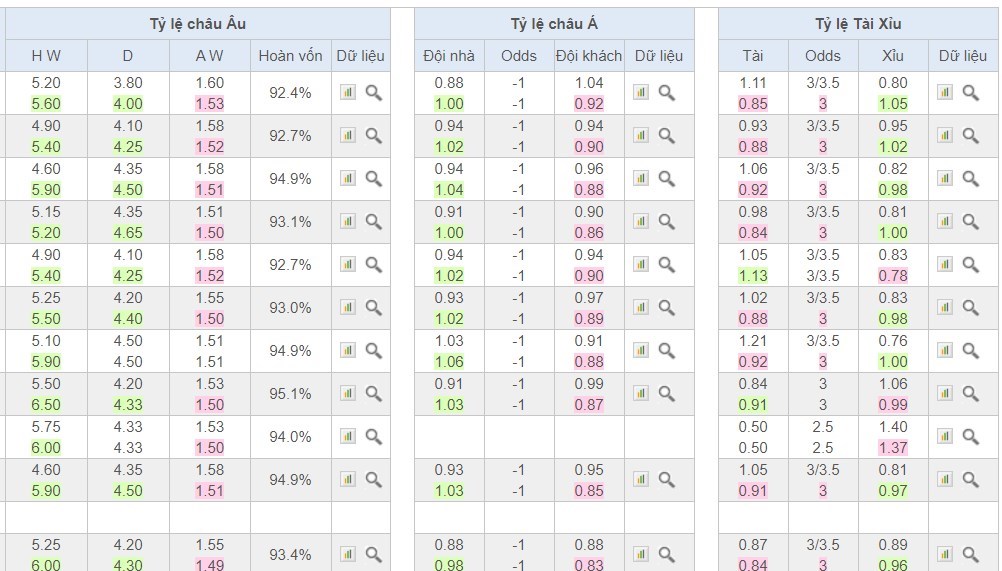Click chart icon in the 92.4% payout row

tap(348, 93)
